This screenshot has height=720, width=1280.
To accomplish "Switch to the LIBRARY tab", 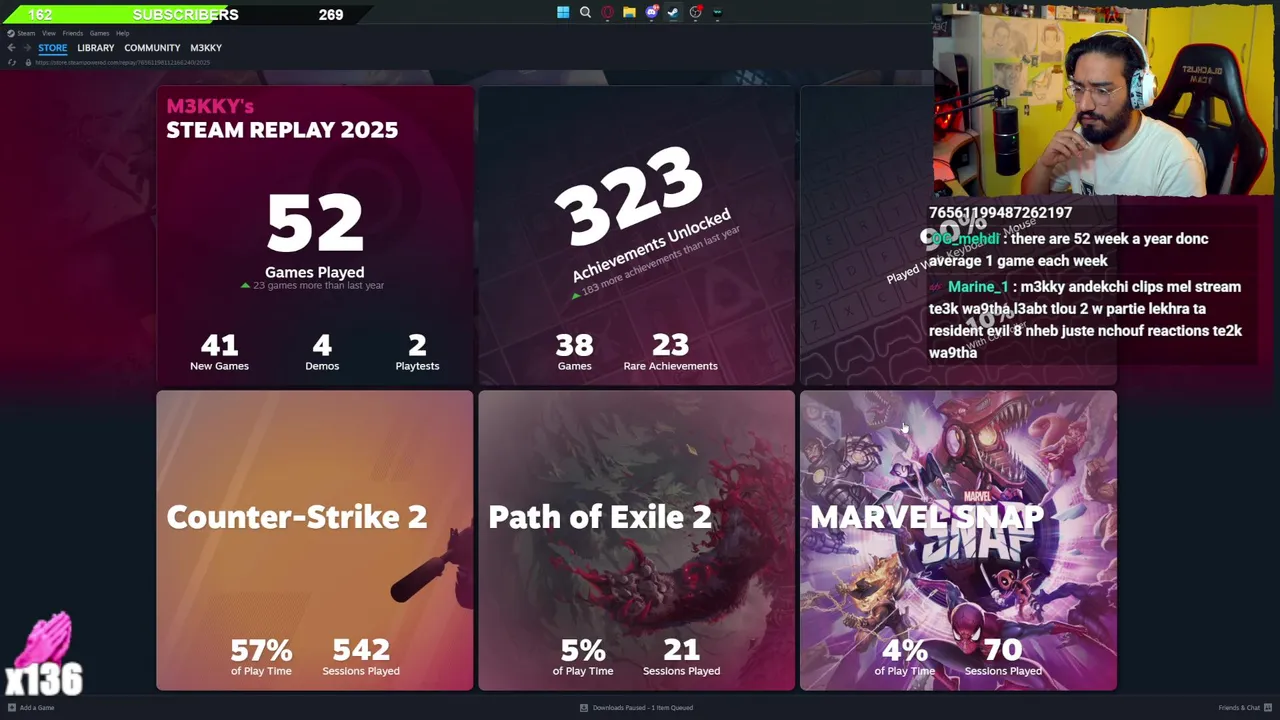I will point(96,48).
